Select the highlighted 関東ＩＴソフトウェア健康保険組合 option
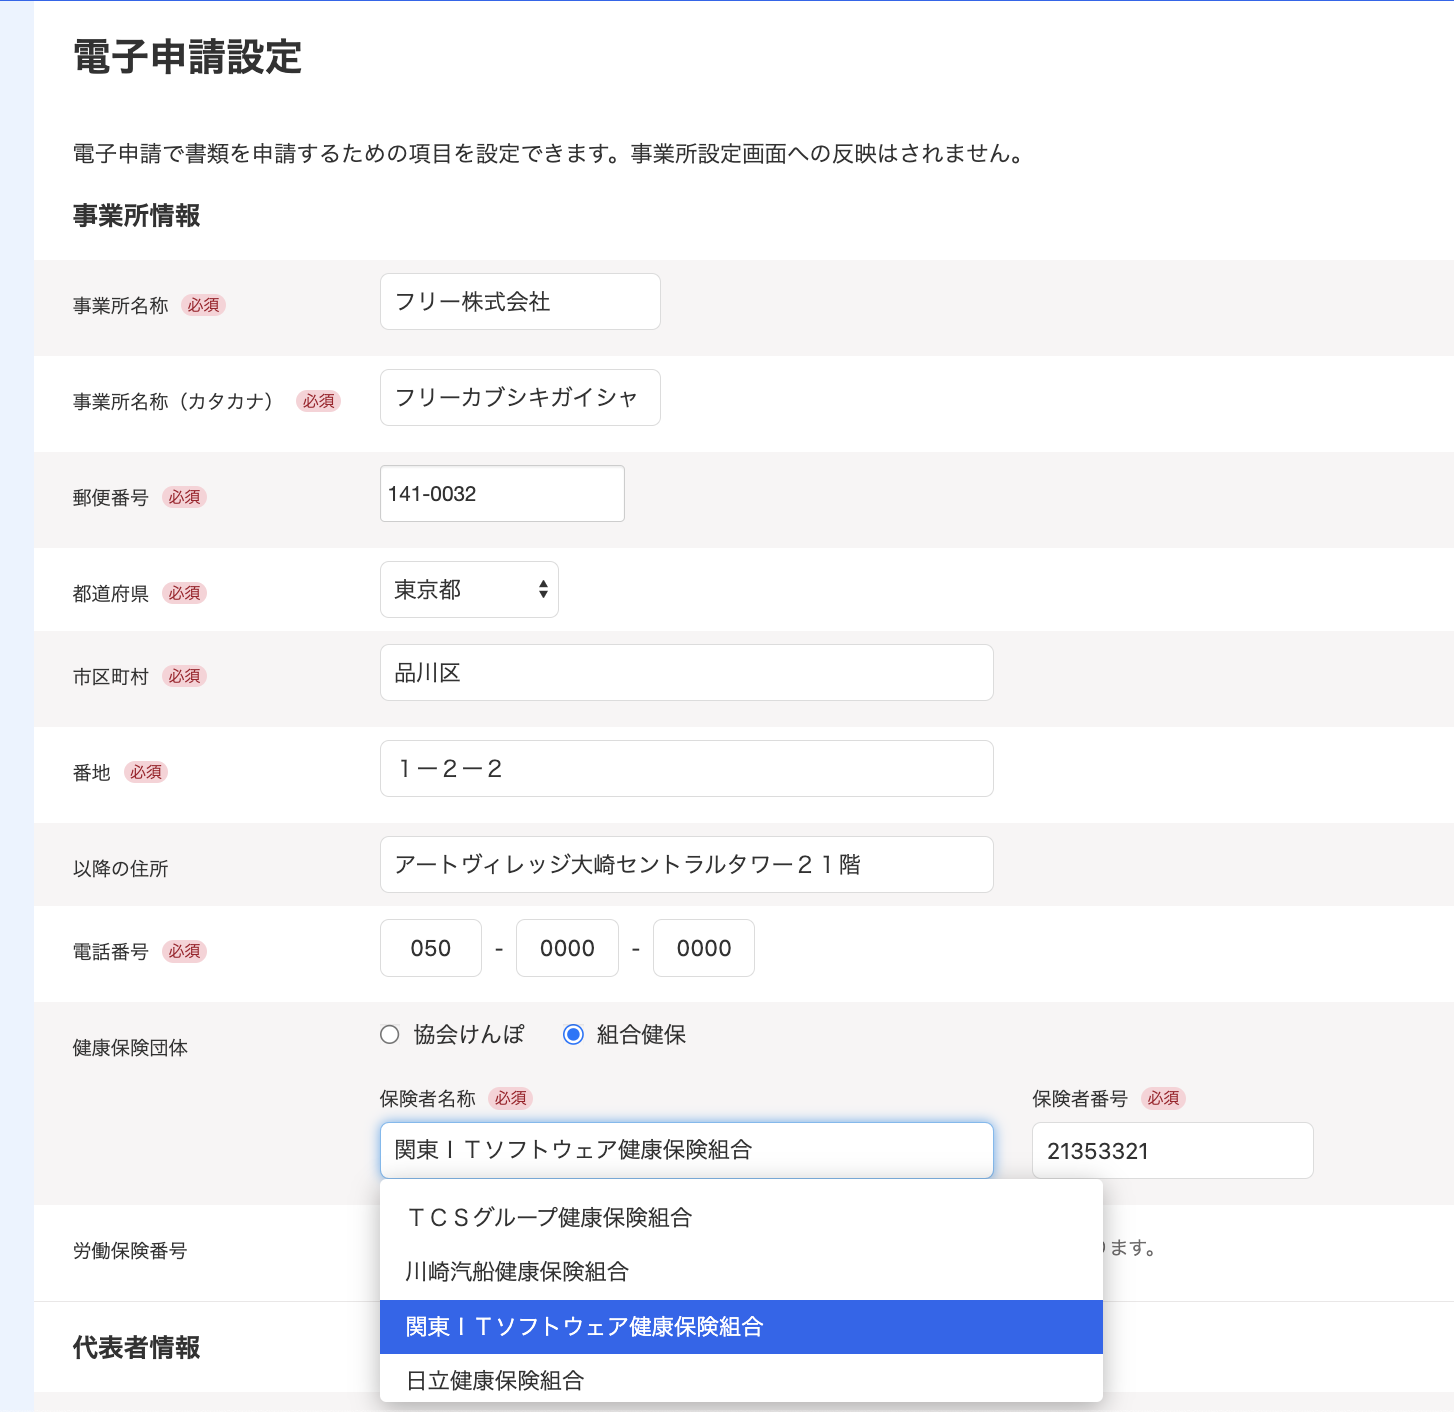Image resolution: width=1454 pixels, height=1412 pixels. click(x=585, y=1327)
